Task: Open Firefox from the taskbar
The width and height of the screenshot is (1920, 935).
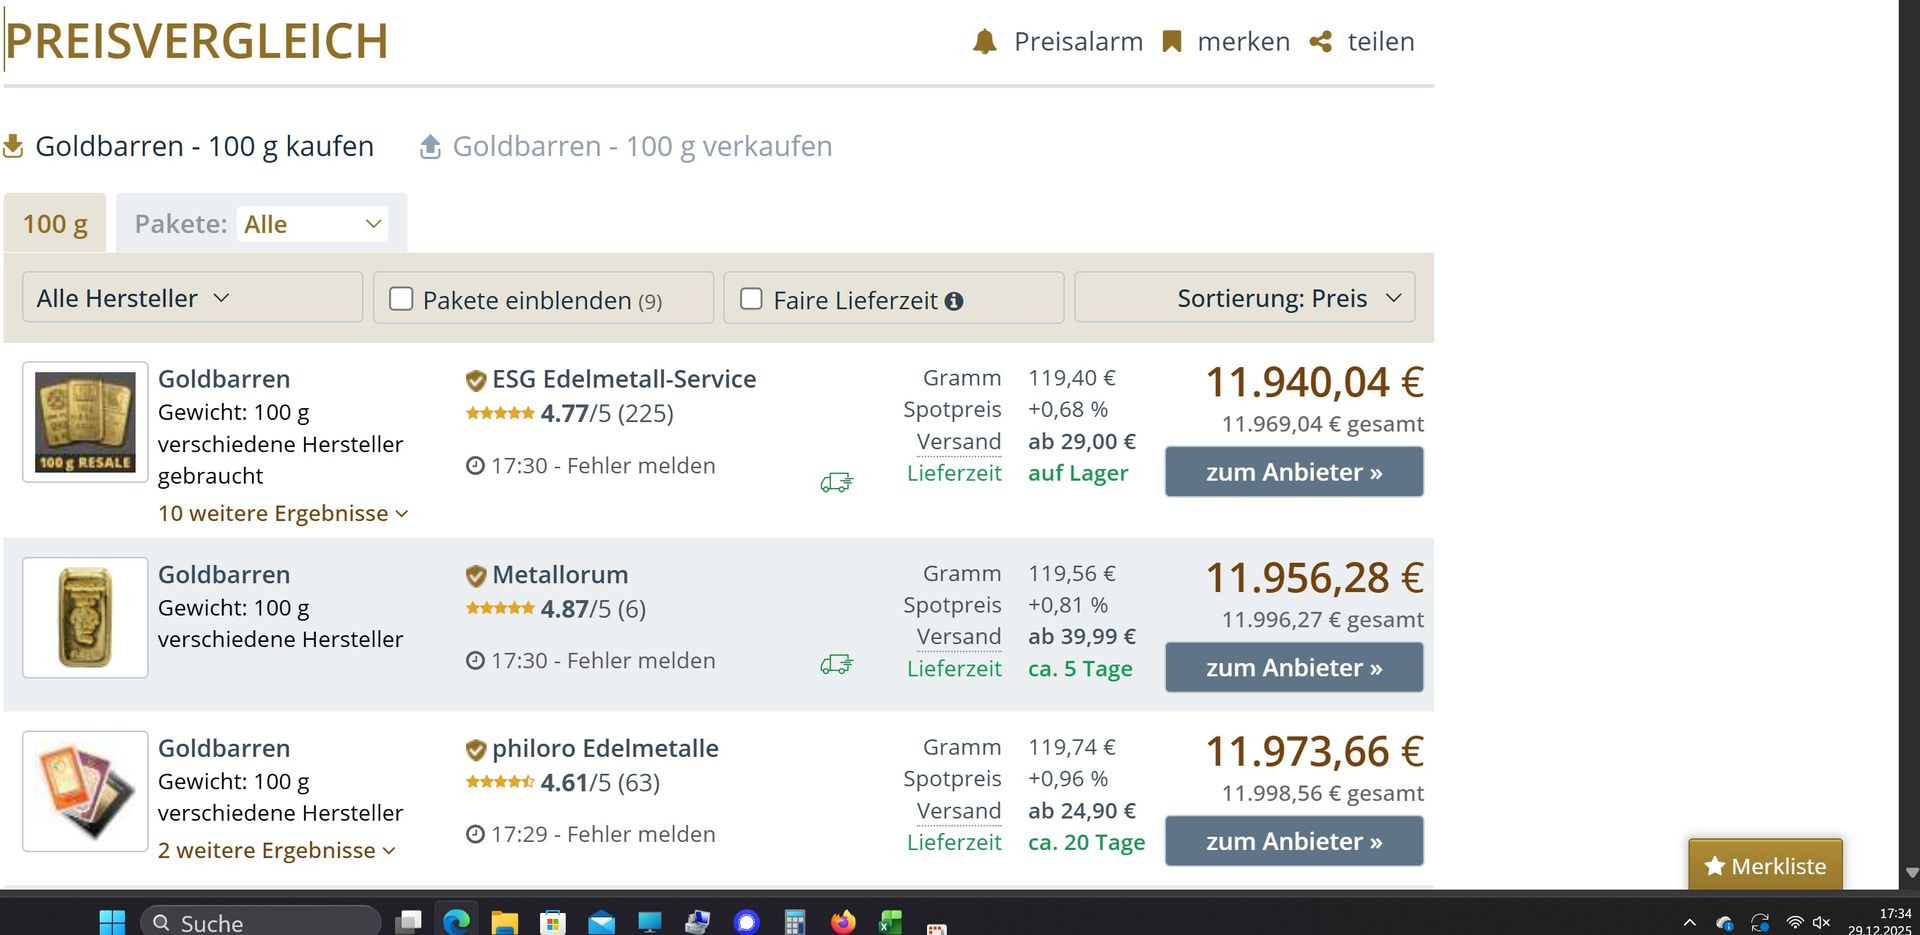Action: point(843,921)
